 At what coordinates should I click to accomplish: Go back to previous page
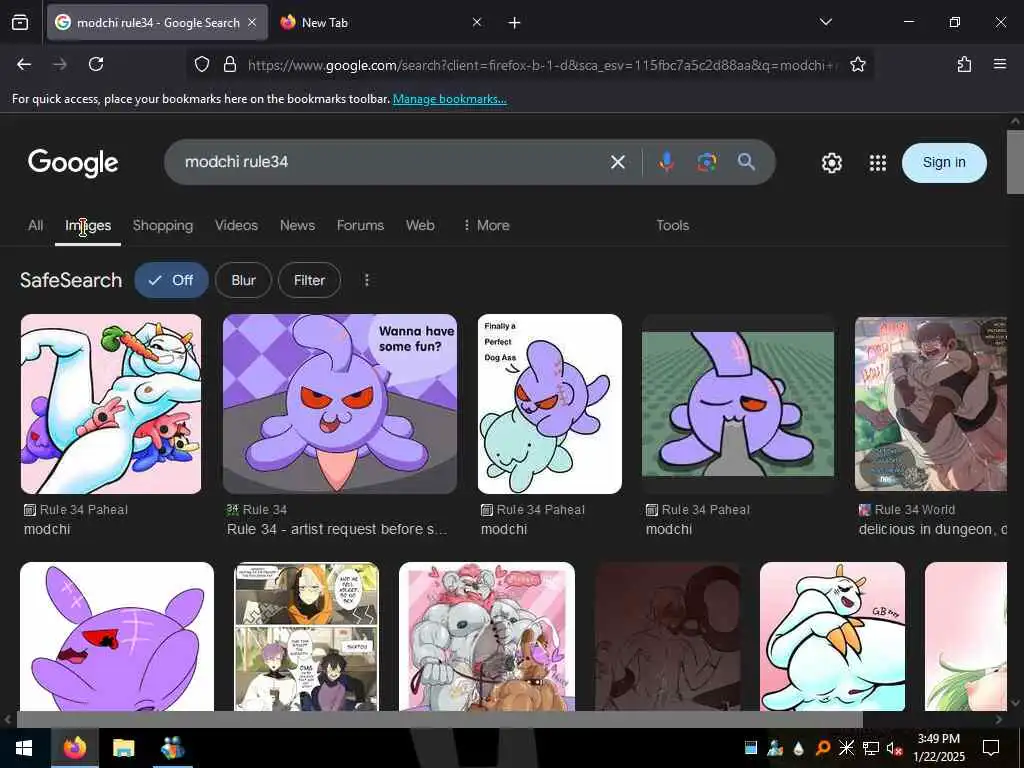point(24,64)
